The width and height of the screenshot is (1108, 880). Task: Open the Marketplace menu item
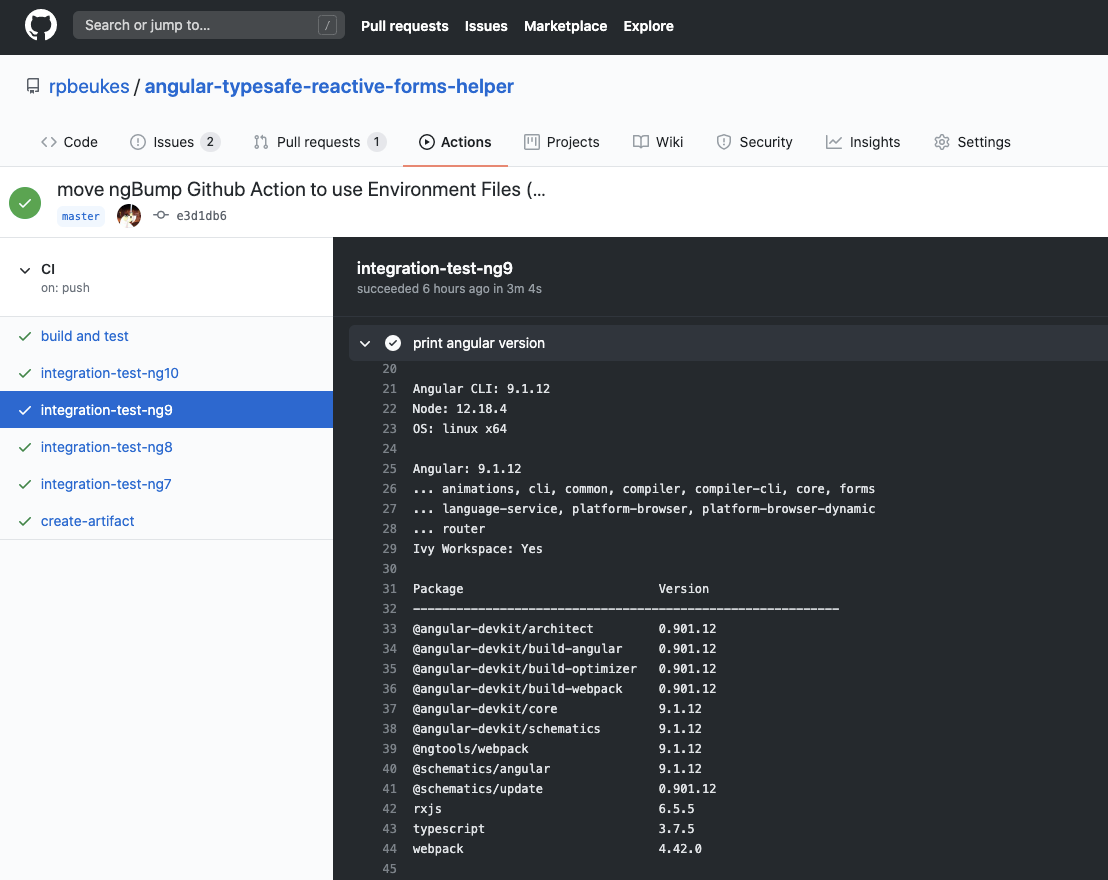[x=565, y=26]
